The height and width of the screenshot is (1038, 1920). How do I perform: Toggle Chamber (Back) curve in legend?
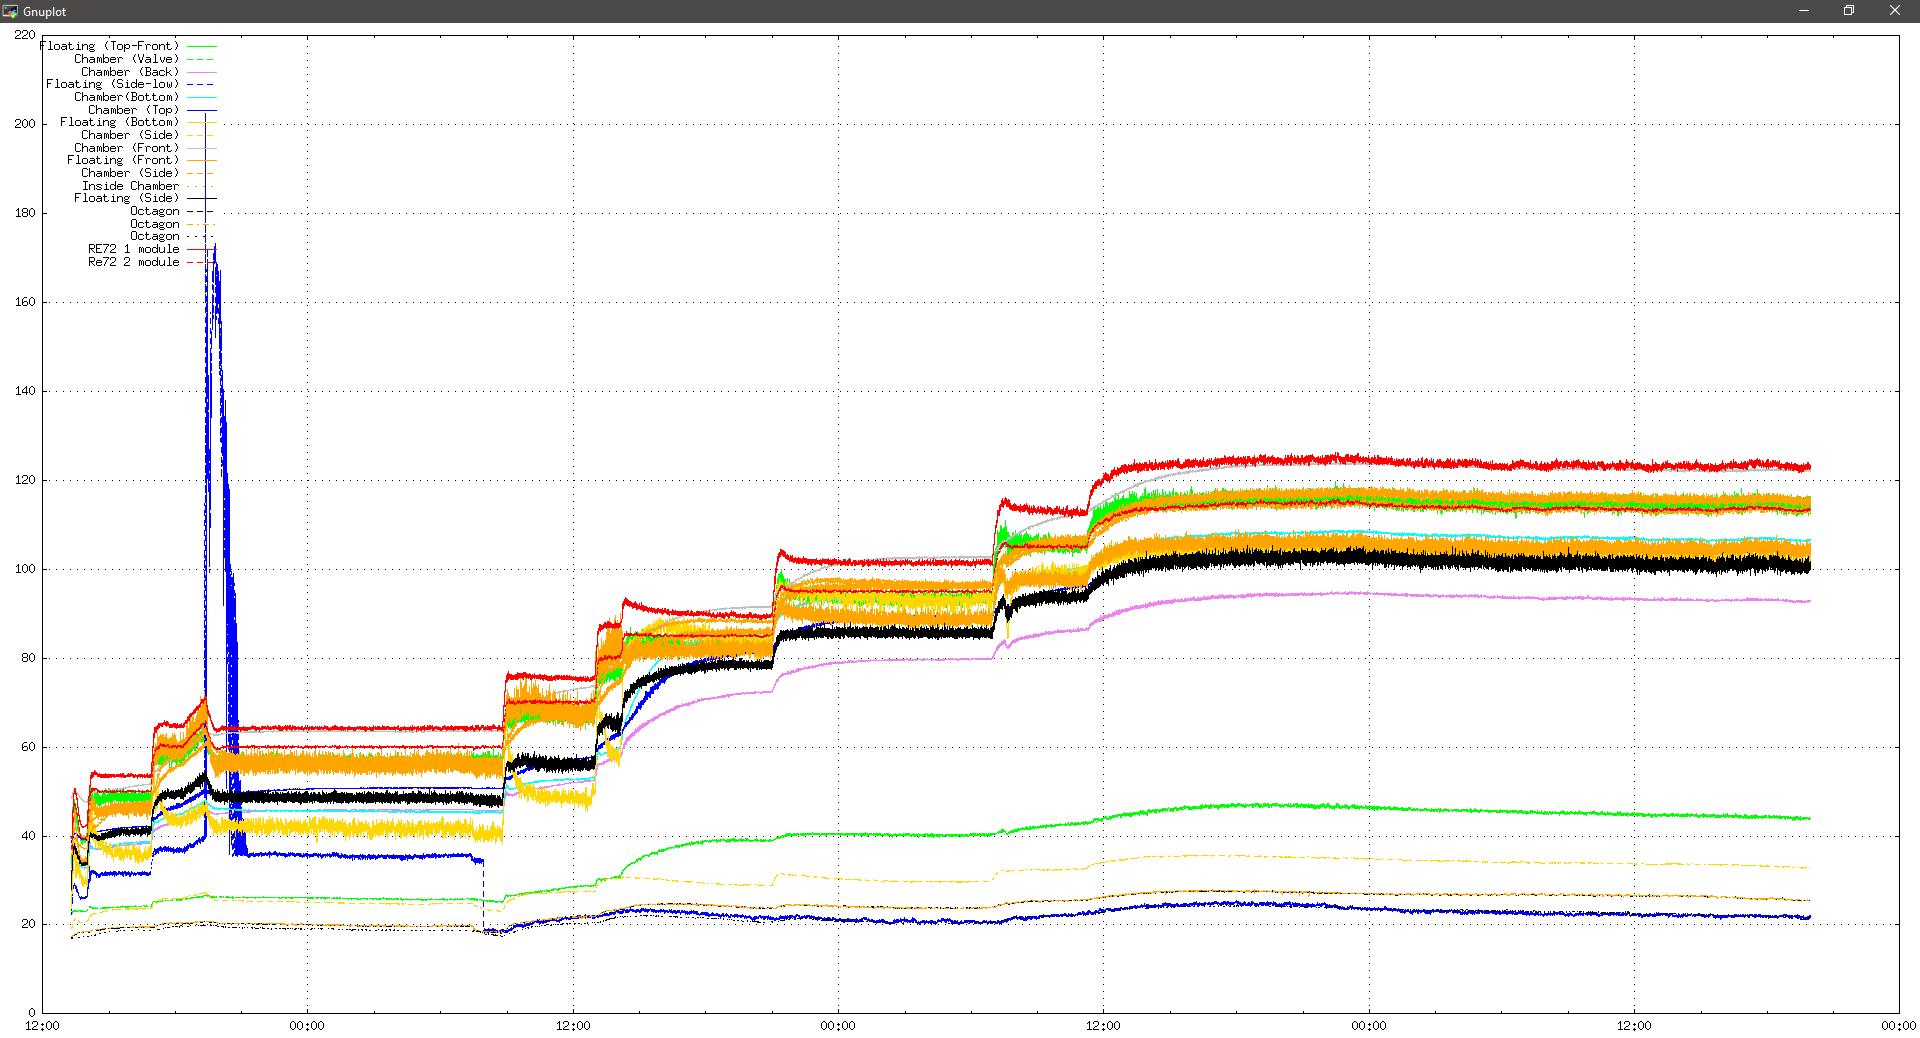(x=129, y=72)
